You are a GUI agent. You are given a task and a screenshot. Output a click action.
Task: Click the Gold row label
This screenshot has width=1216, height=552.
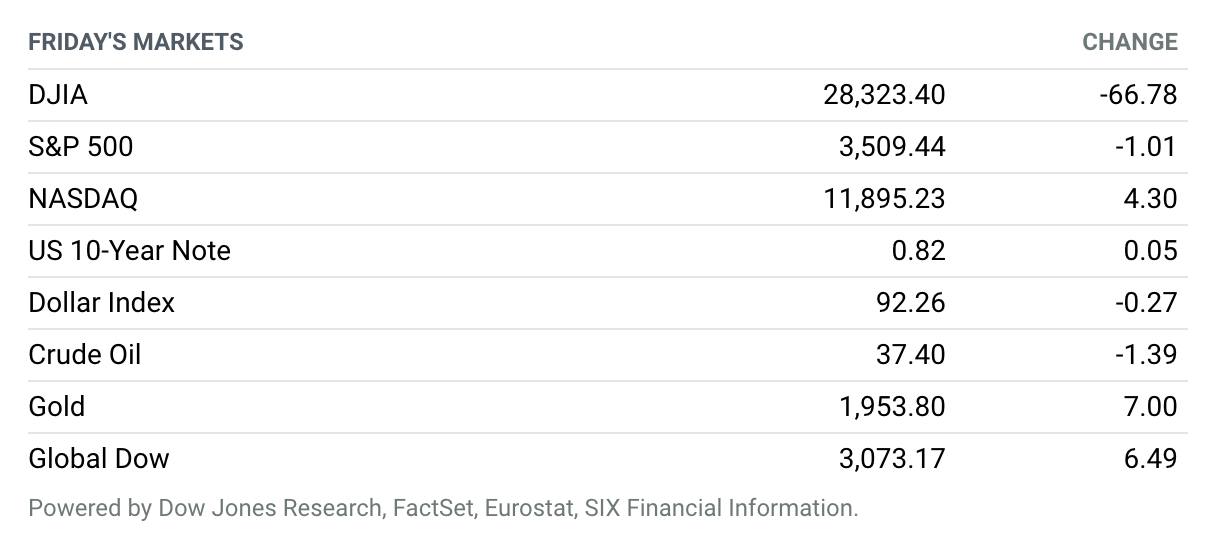click(x=57, y=407)
